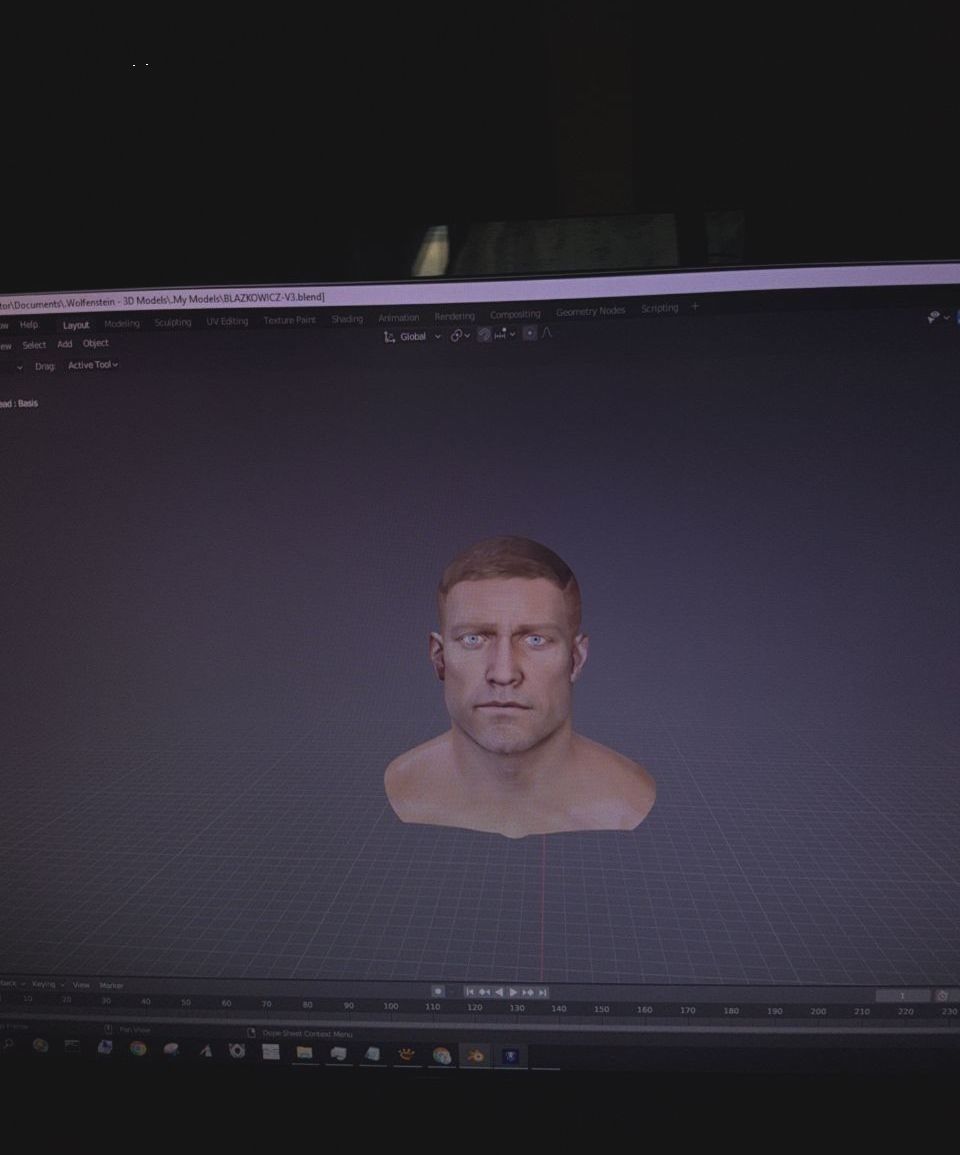Add a new workspace with plus button

695,306
